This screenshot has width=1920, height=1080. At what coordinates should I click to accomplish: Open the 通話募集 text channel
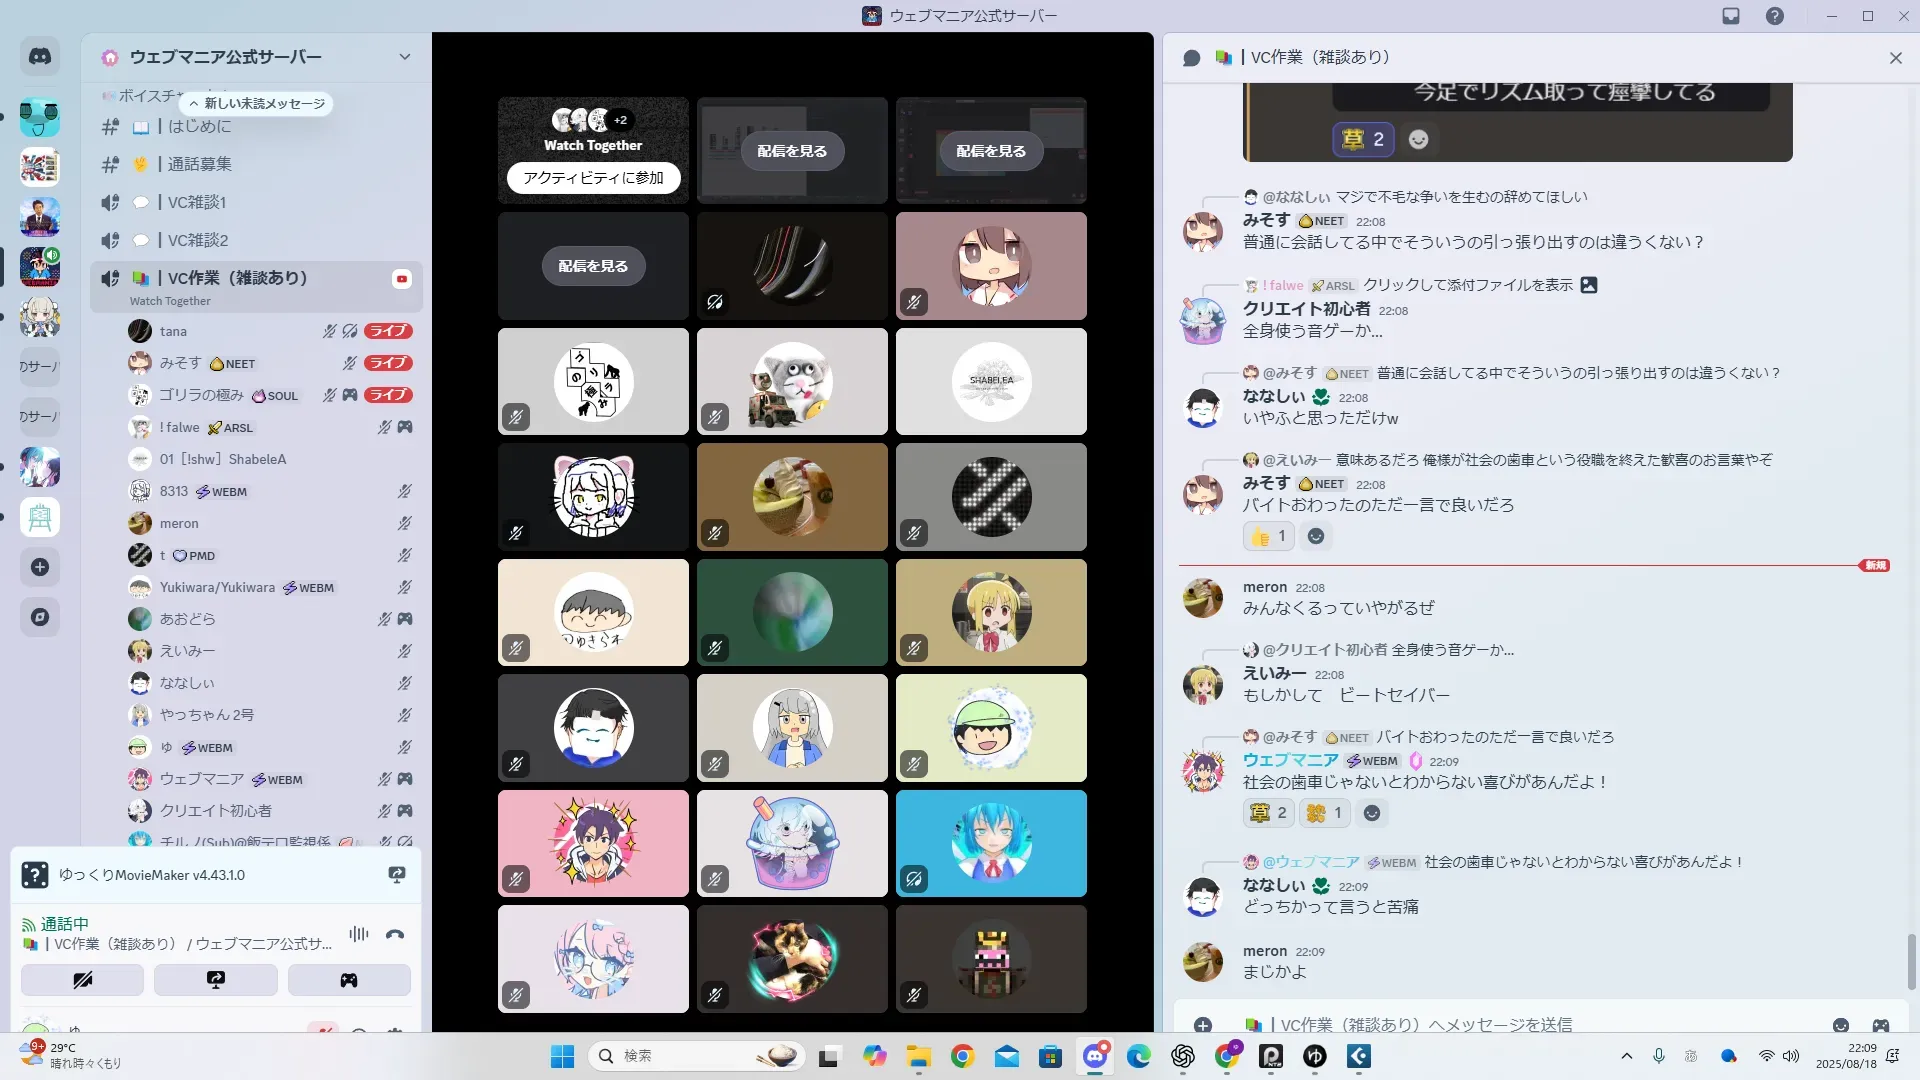click(199, 164)
